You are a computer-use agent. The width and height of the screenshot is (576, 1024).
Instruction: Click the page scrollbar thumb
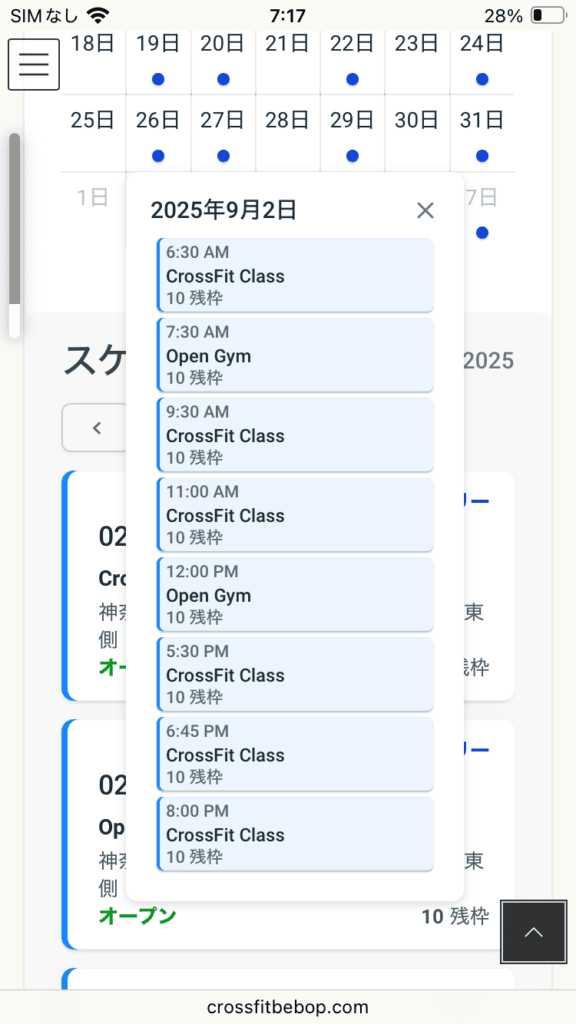(x=14, y=219)
